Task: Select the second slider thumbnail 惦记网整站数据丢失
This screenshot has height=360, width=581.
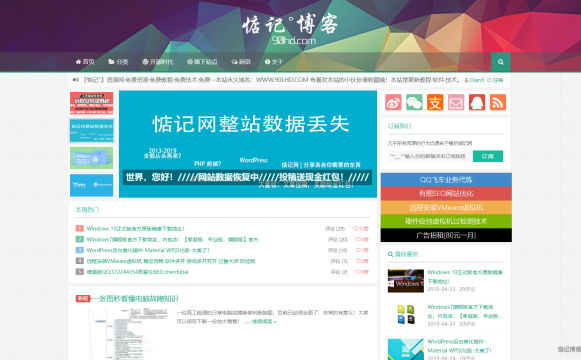Action: click(x=92, y=131)
